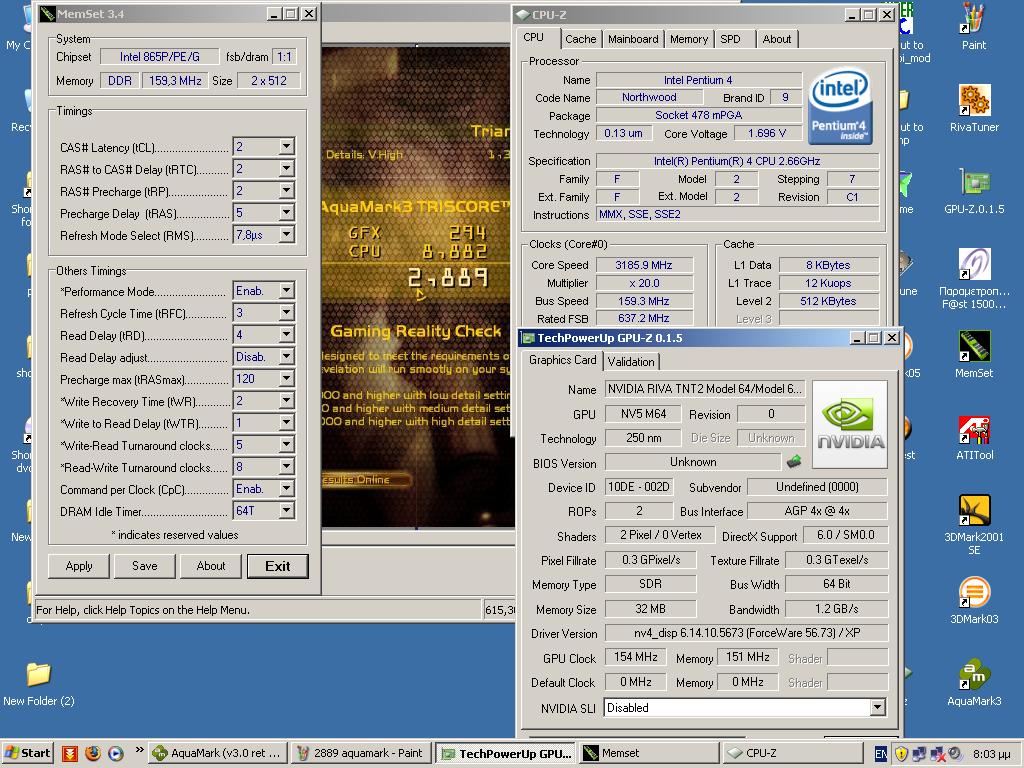Click the CPU Specification field in CPU-Z
The width and height of the screenshot is (1024, 768).
737,161
